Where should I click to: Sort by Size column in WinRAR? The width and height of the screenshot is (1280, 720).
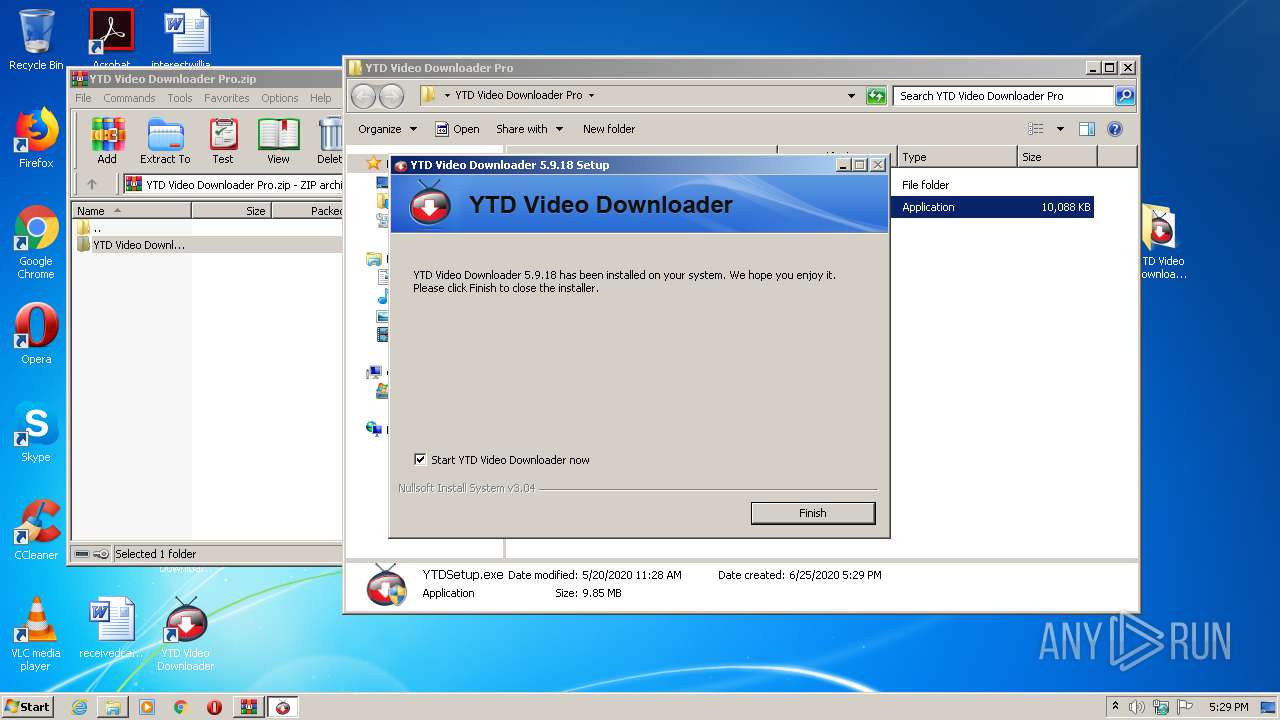coord(231,211)
